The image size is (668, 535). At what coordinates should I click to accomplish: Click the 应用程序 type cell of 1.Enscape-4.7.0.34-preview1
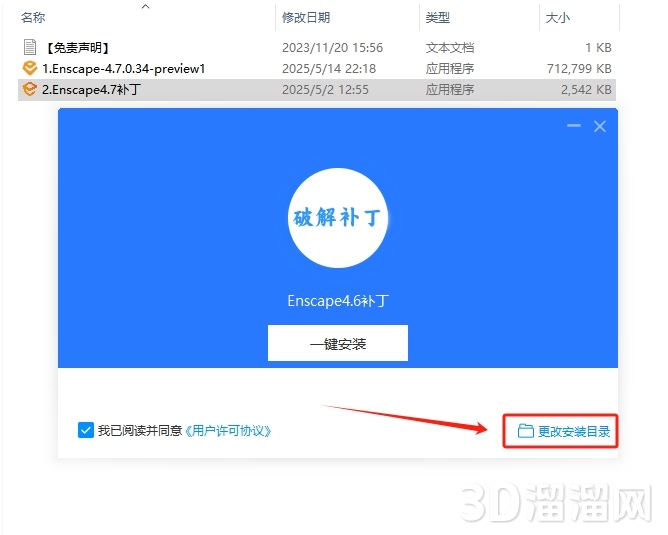[449, 69]
